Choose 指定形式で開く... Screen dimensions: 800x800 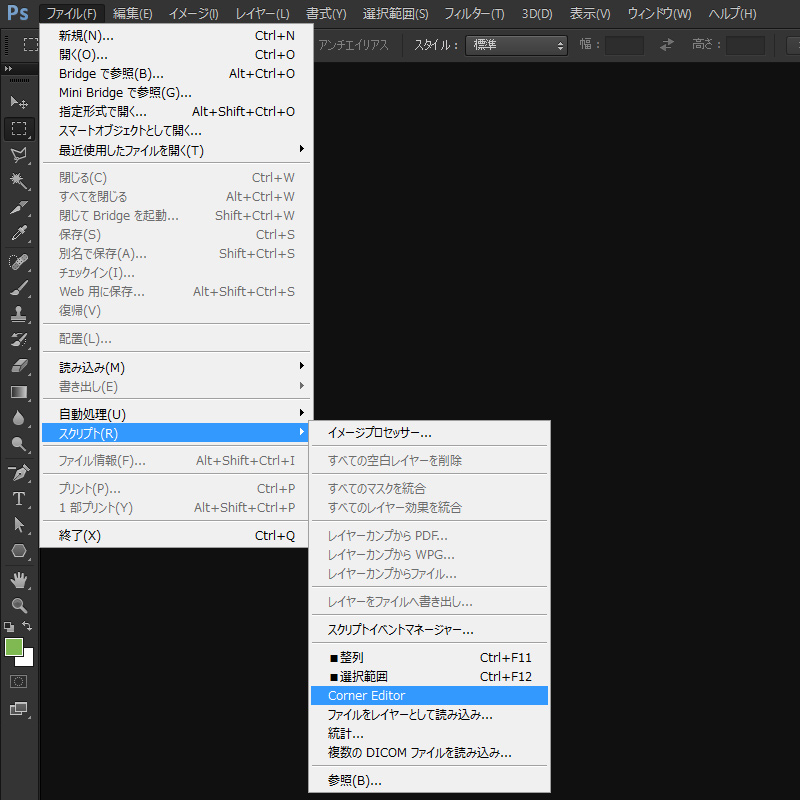pos(177,111)
